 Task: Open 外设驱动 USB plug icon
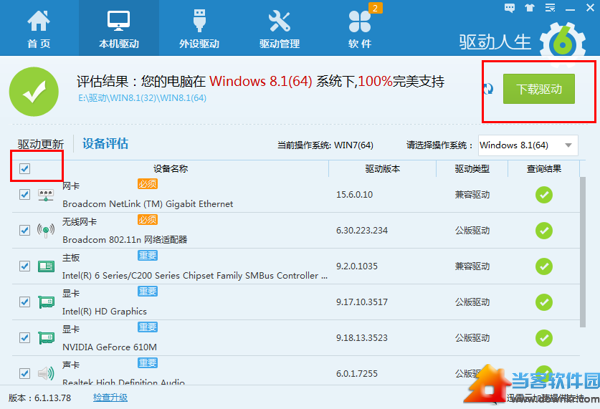199,21
